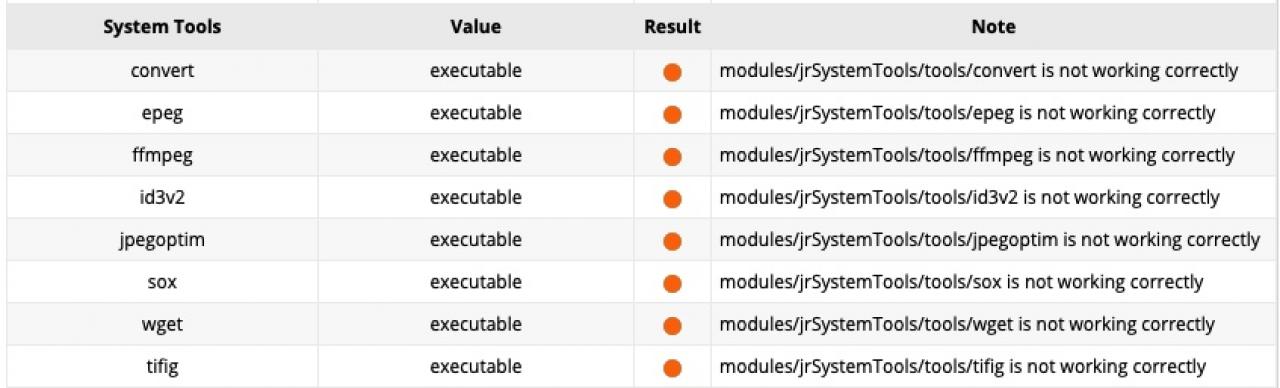Click the orange result indicator for ffmpeg

point(672,157)
